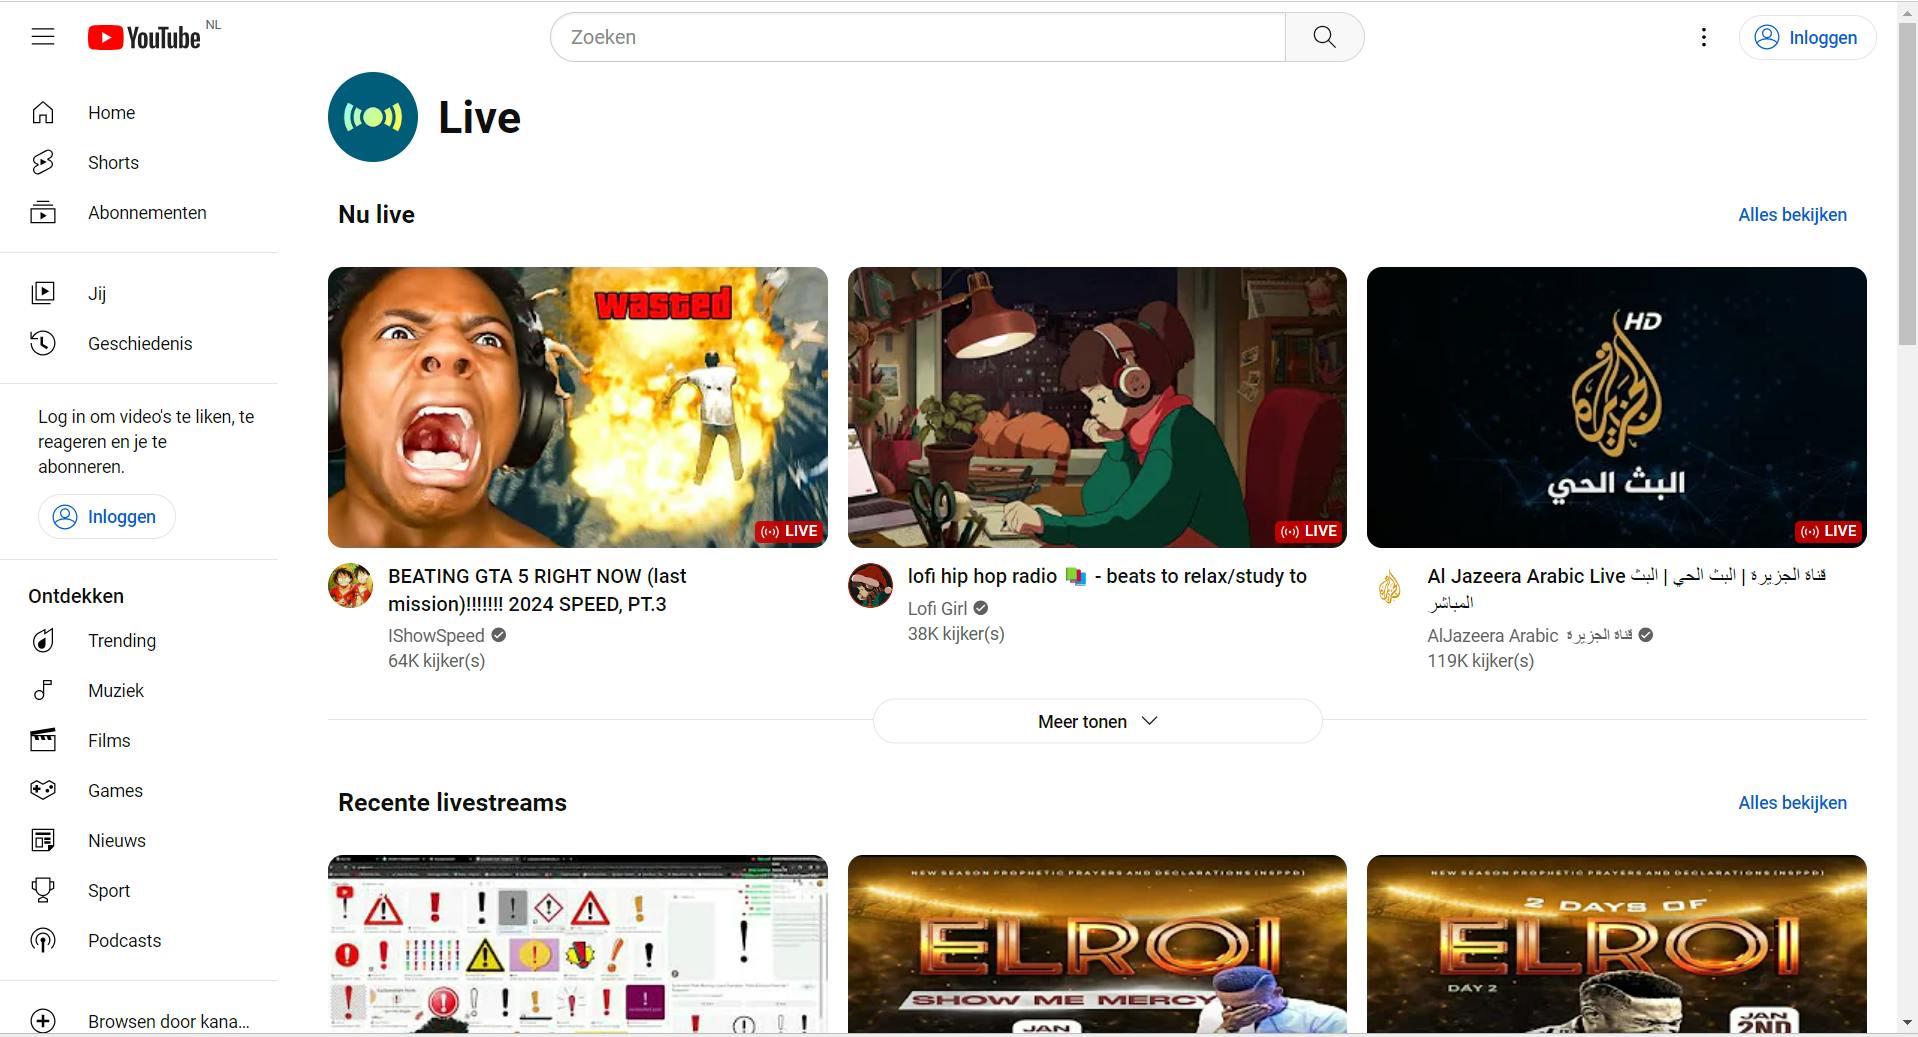Open the hamburger guide menu icon
1918x1037 pixels.
coord(43,38)
